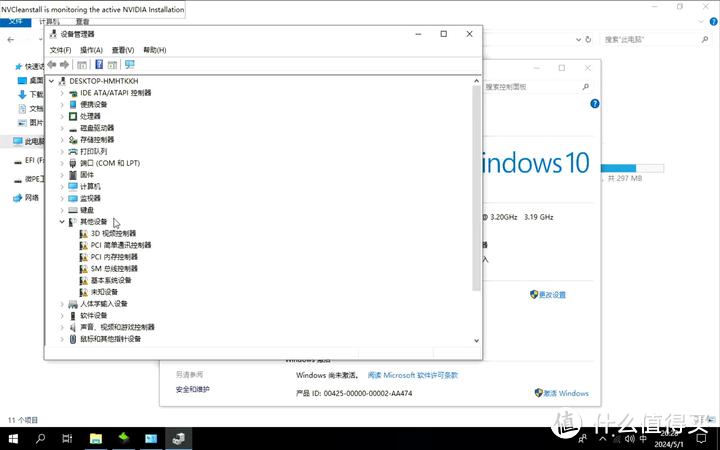Expand the IDE ATA/ATAPI 控制器 node
Viewport: 720px width, 450px height.
[62, 93]
